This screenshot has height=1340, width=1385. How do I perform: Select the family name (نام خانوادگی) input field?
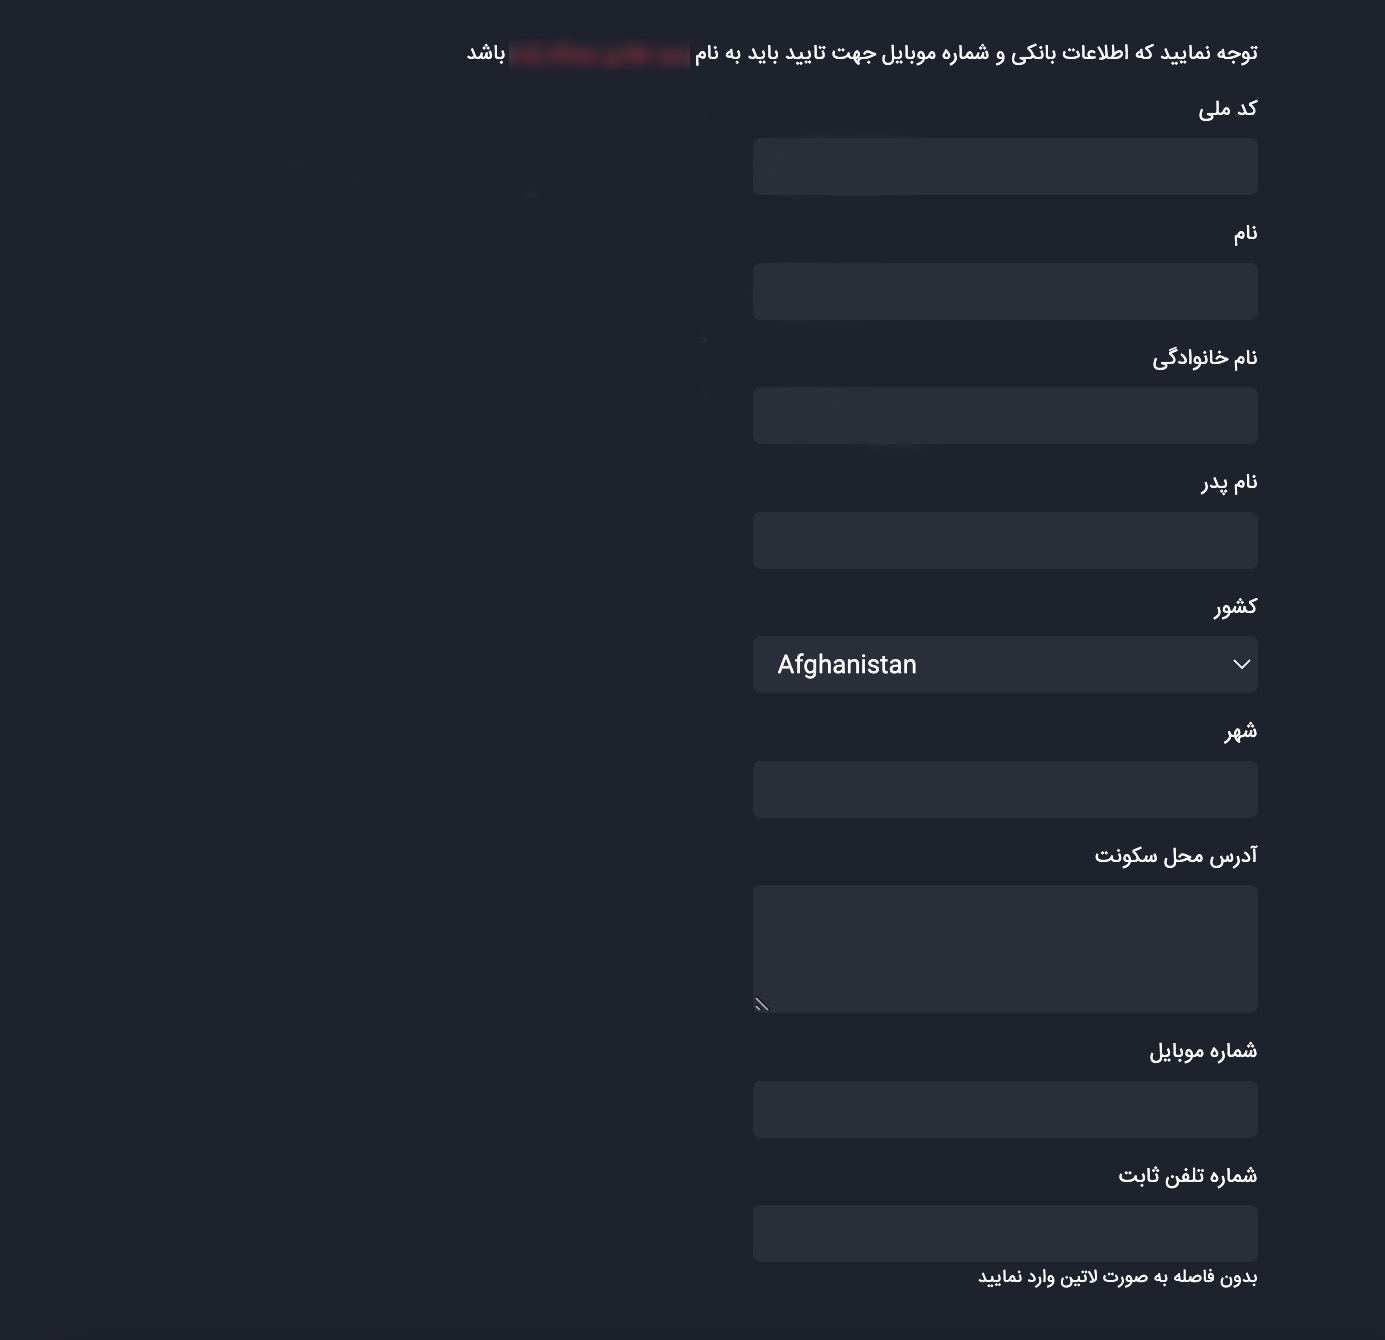1004,416
